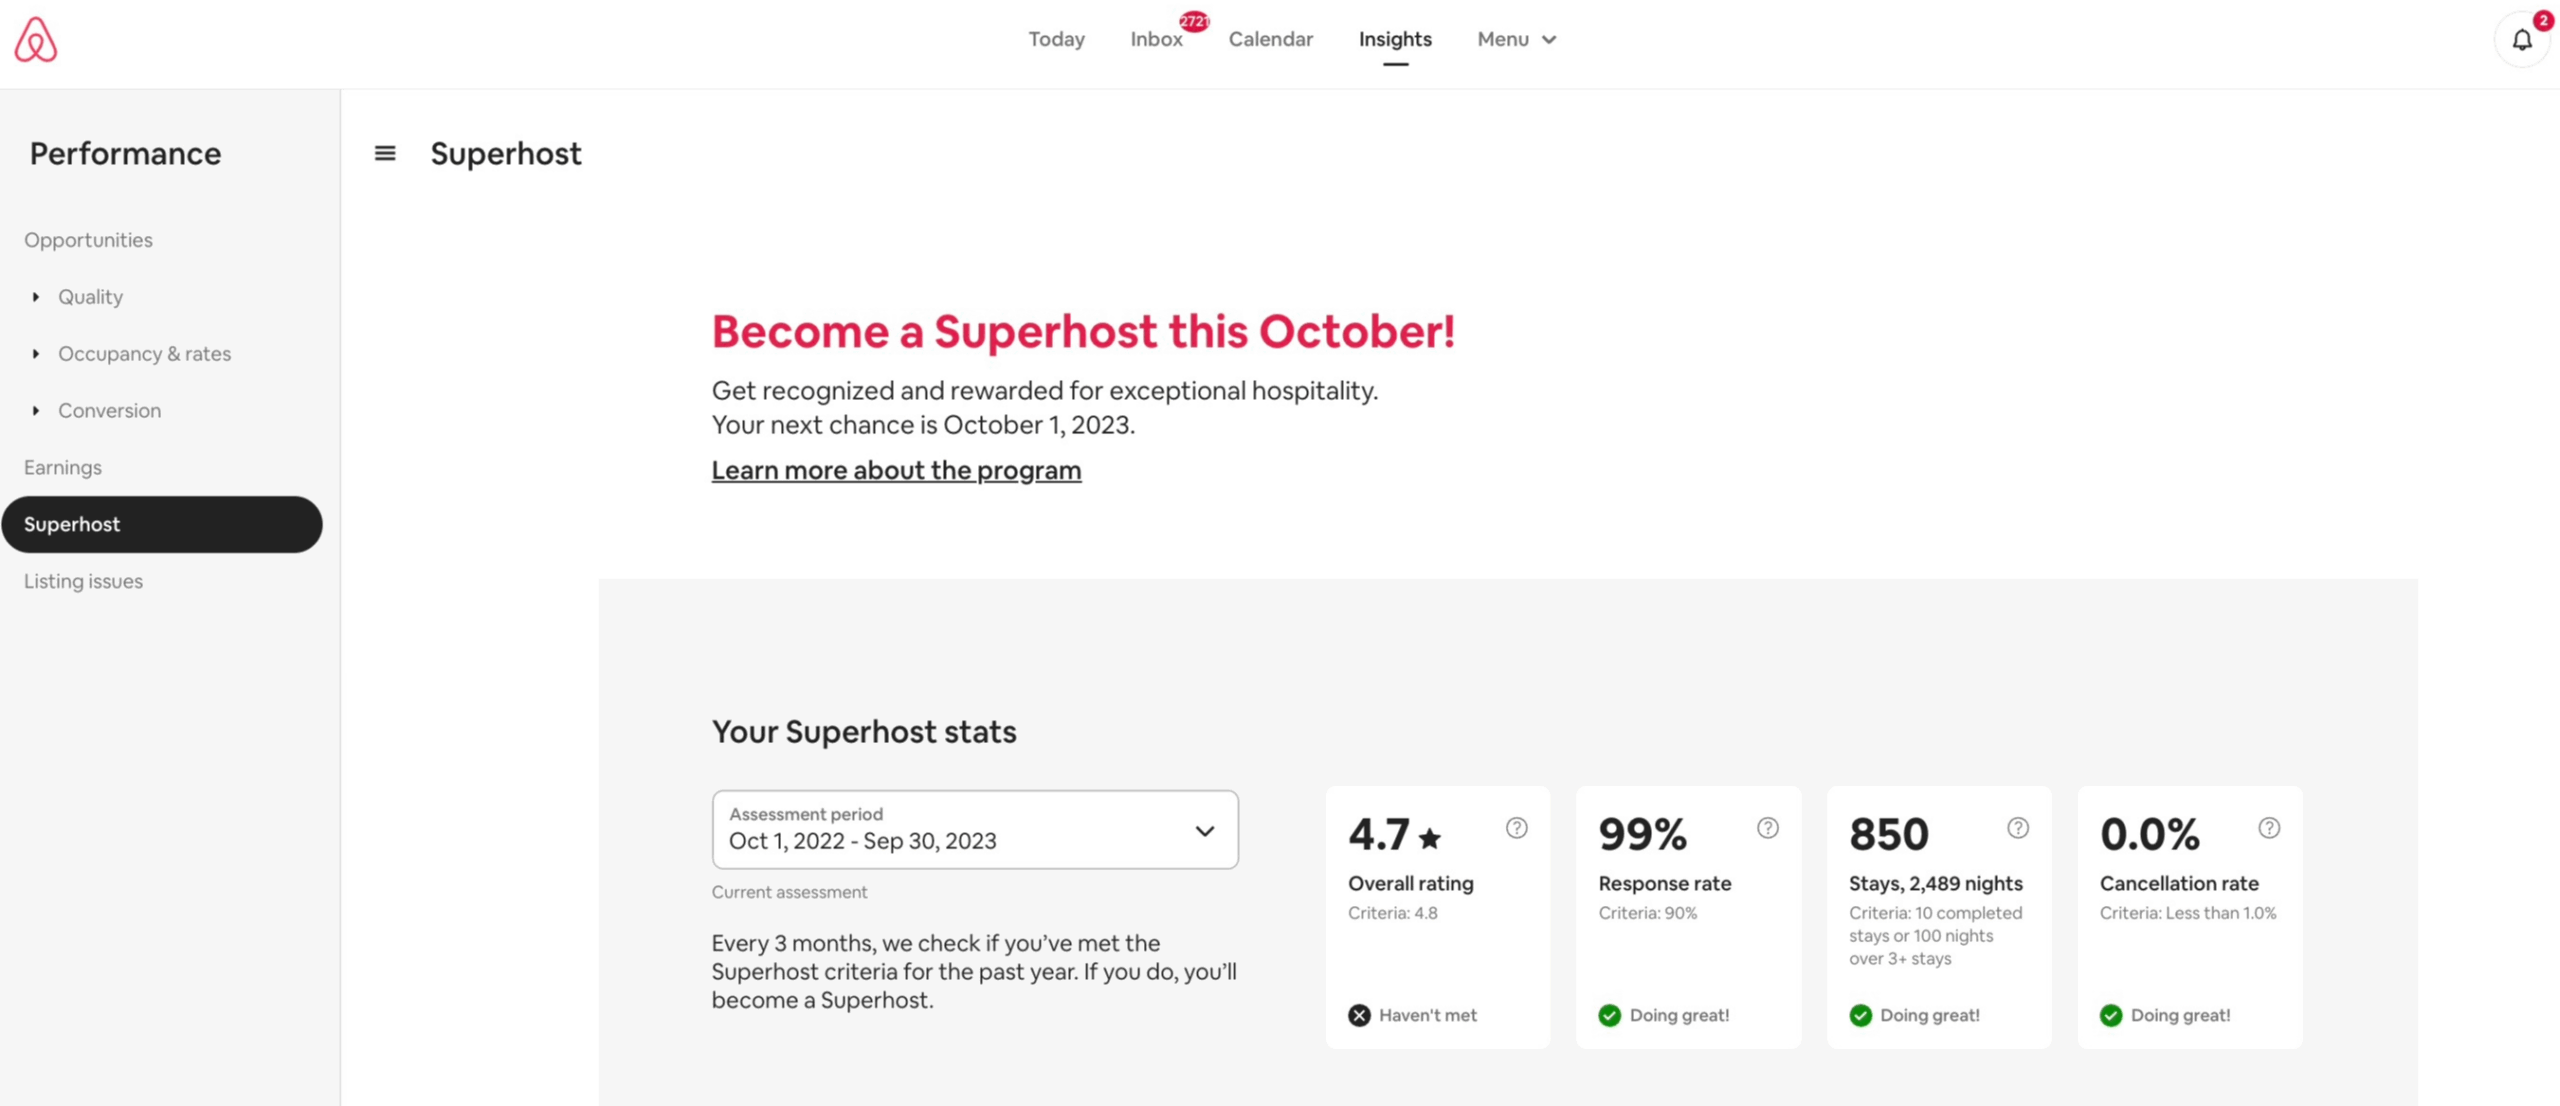Open the Inbox tab
This screenshot has width=2560, height=1106.
coord(1156,39)
